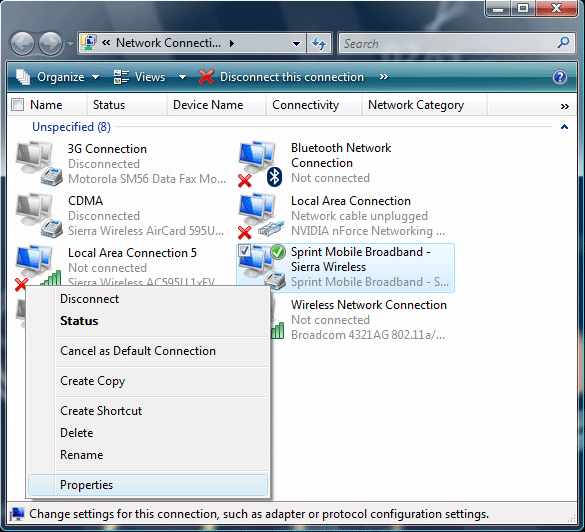This screenshot has height=532, width=585.
Task: Click Disconnect this connection button
Action: (281, 77)
